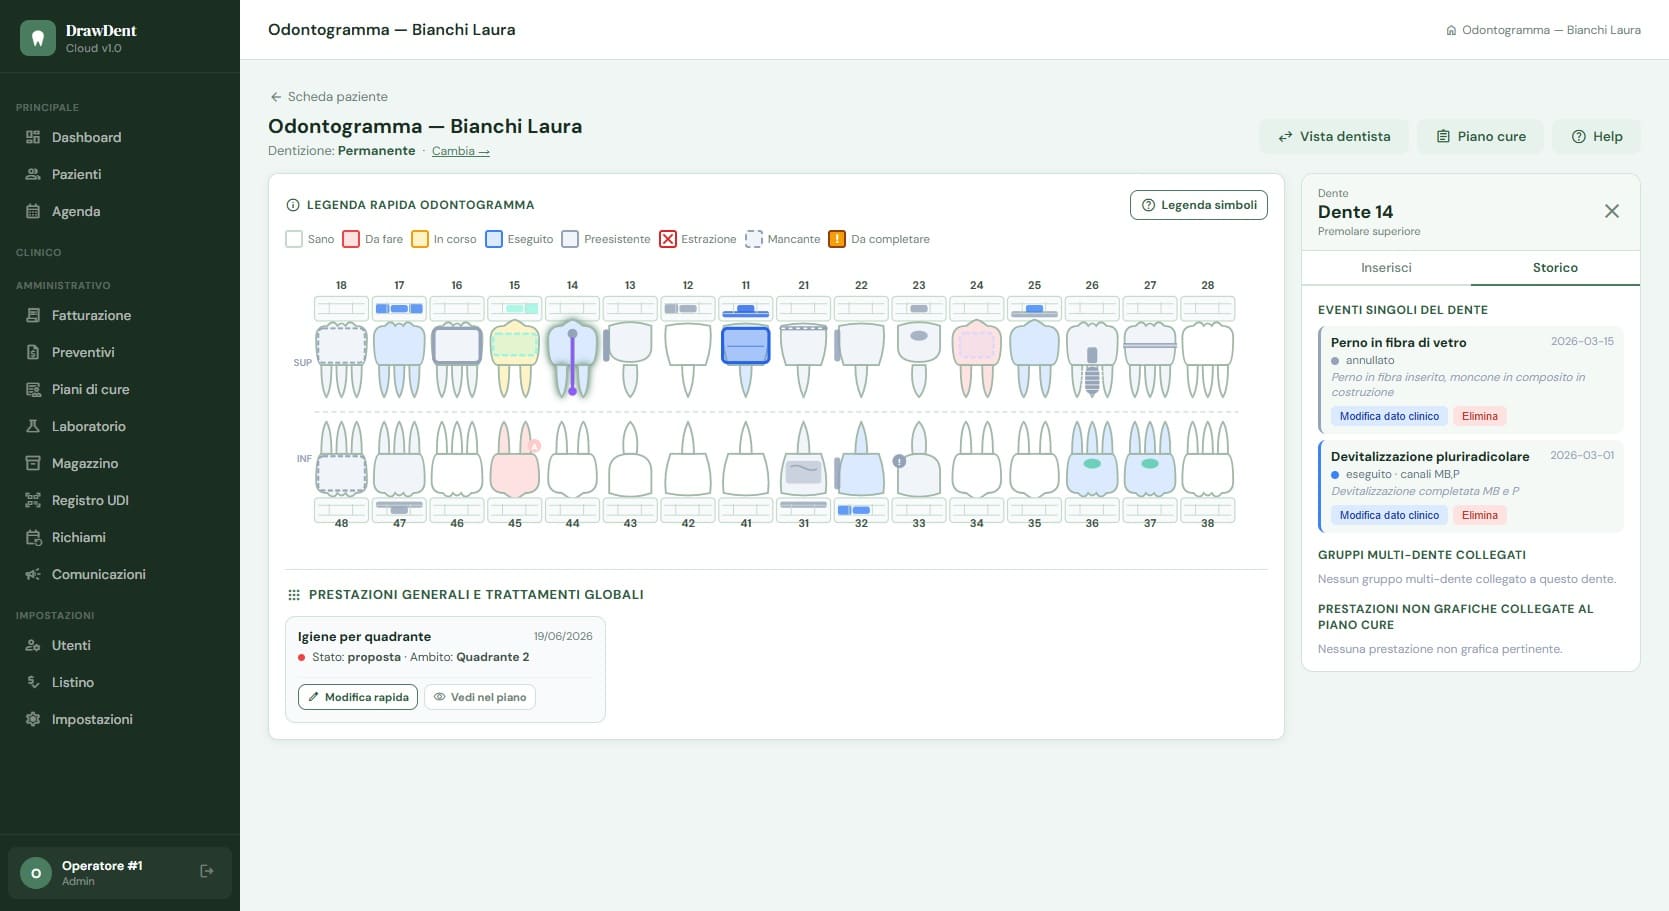Click the Mancante dashed legend symbol
1669x911 pixels.
pos(754,239)
